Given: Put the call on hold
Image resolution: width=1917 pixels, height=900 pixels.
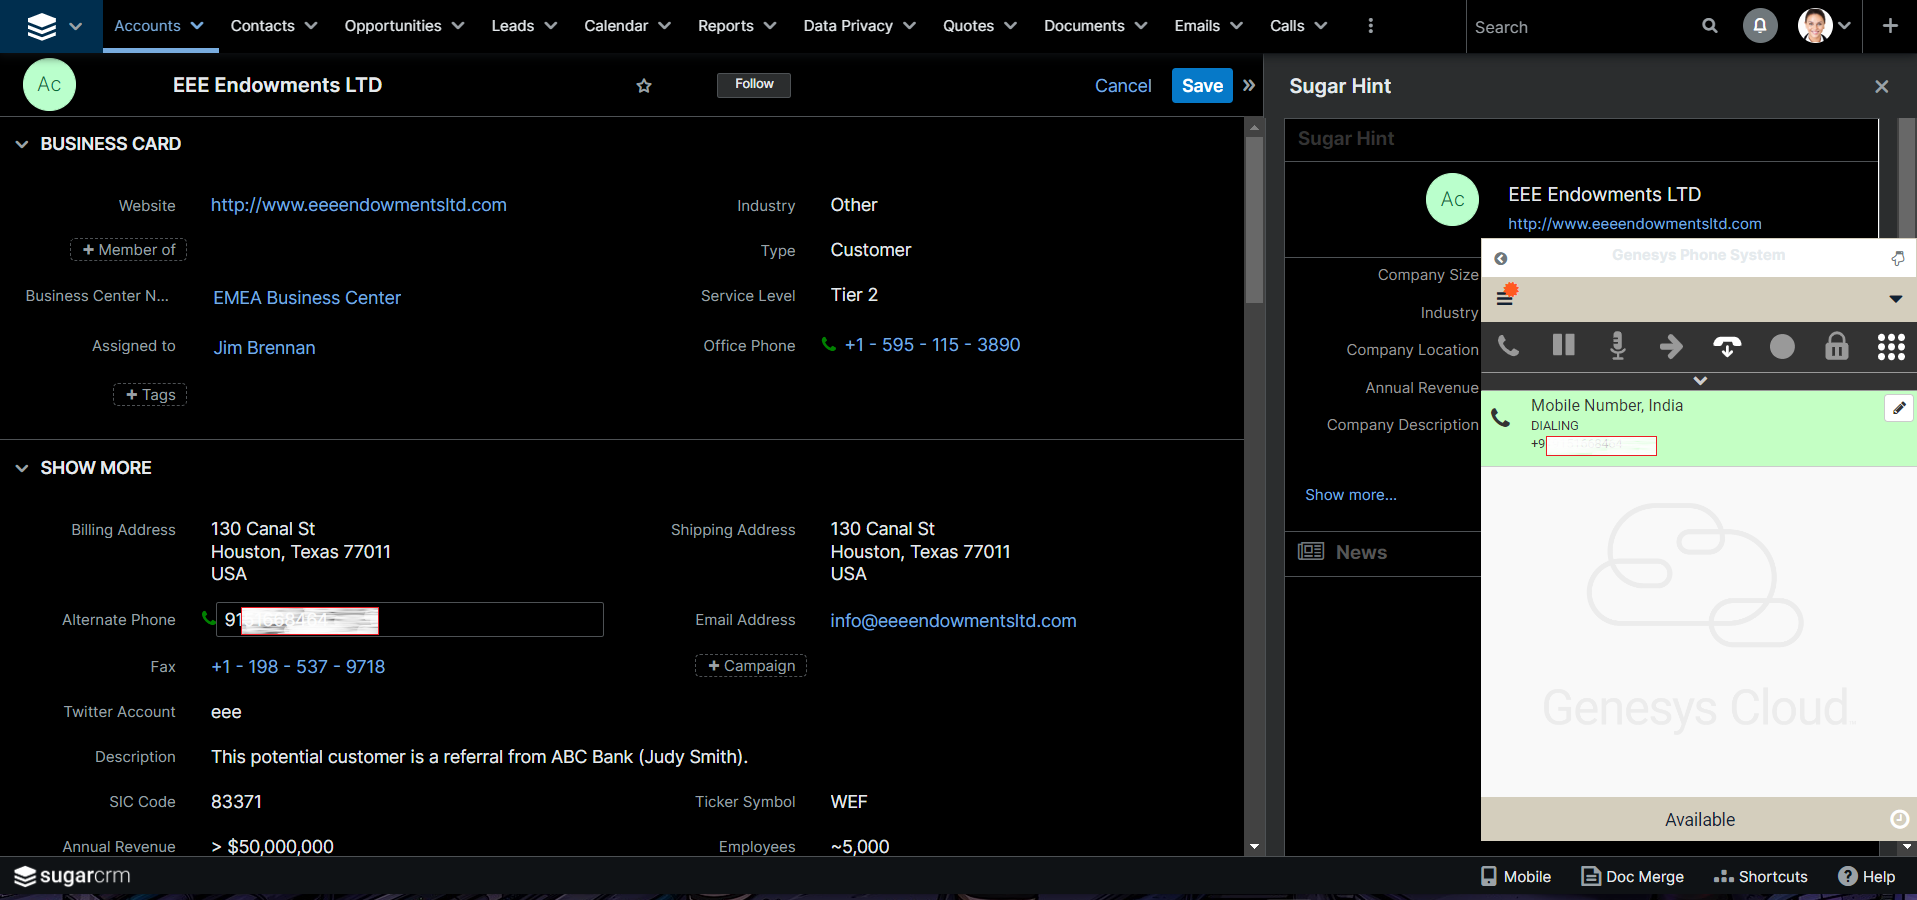Looking at the screenshot, I should pos(1564,346).
